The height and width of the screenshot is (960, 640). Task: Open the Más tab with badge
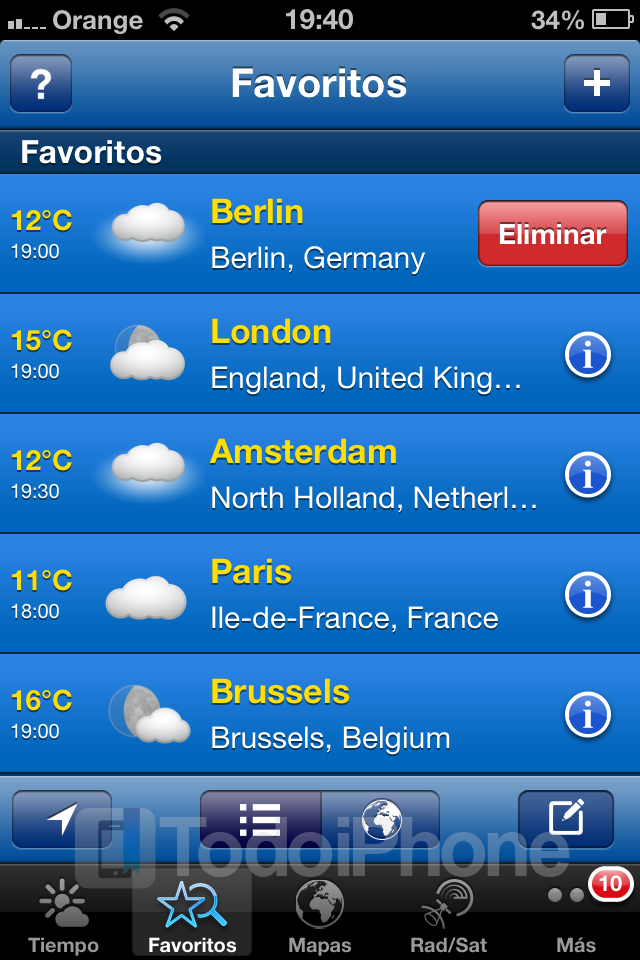(576, 913)
